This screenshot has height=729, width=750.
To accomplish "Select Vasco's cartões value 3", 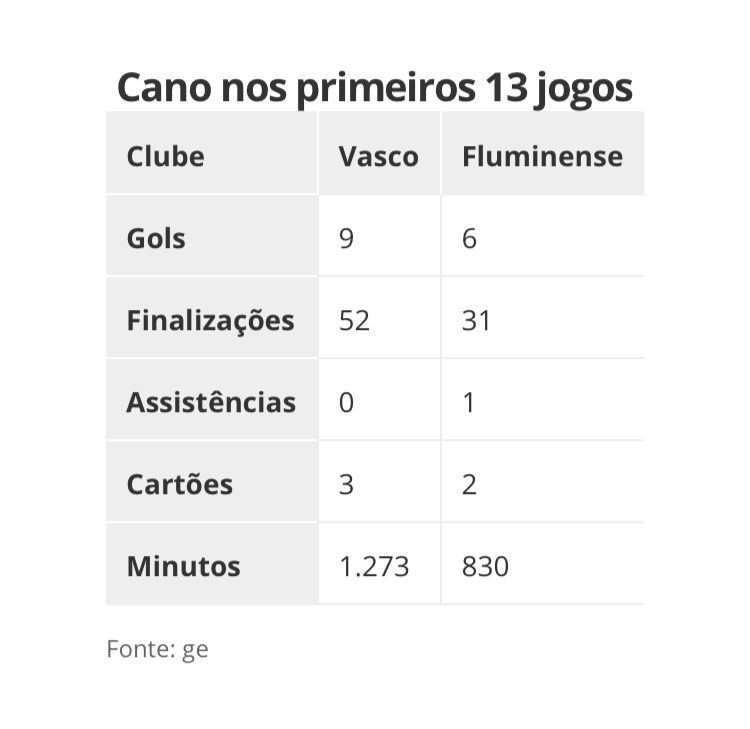I will (x=346, y=485).
